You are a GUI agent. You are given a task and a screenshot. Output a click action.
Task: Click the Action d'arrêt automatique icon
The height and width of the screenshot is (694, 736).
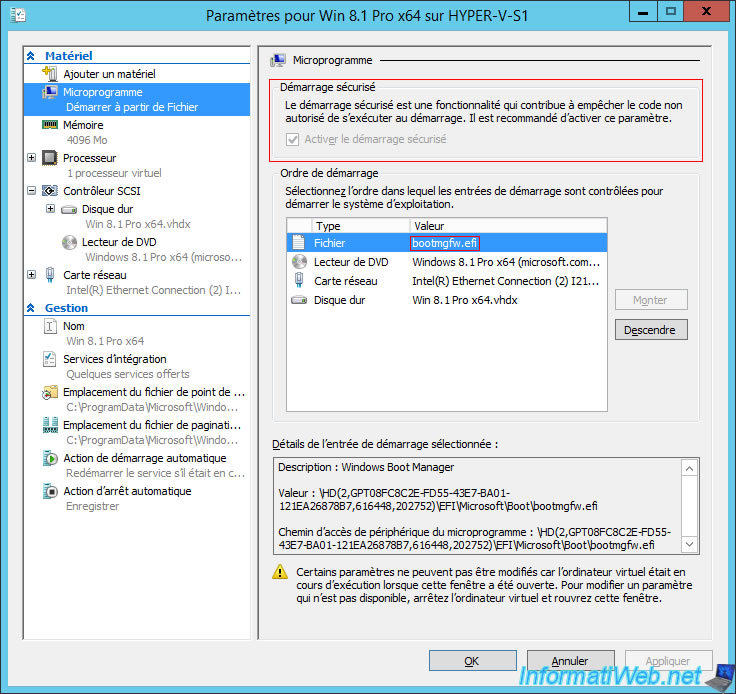coord(50,491)
